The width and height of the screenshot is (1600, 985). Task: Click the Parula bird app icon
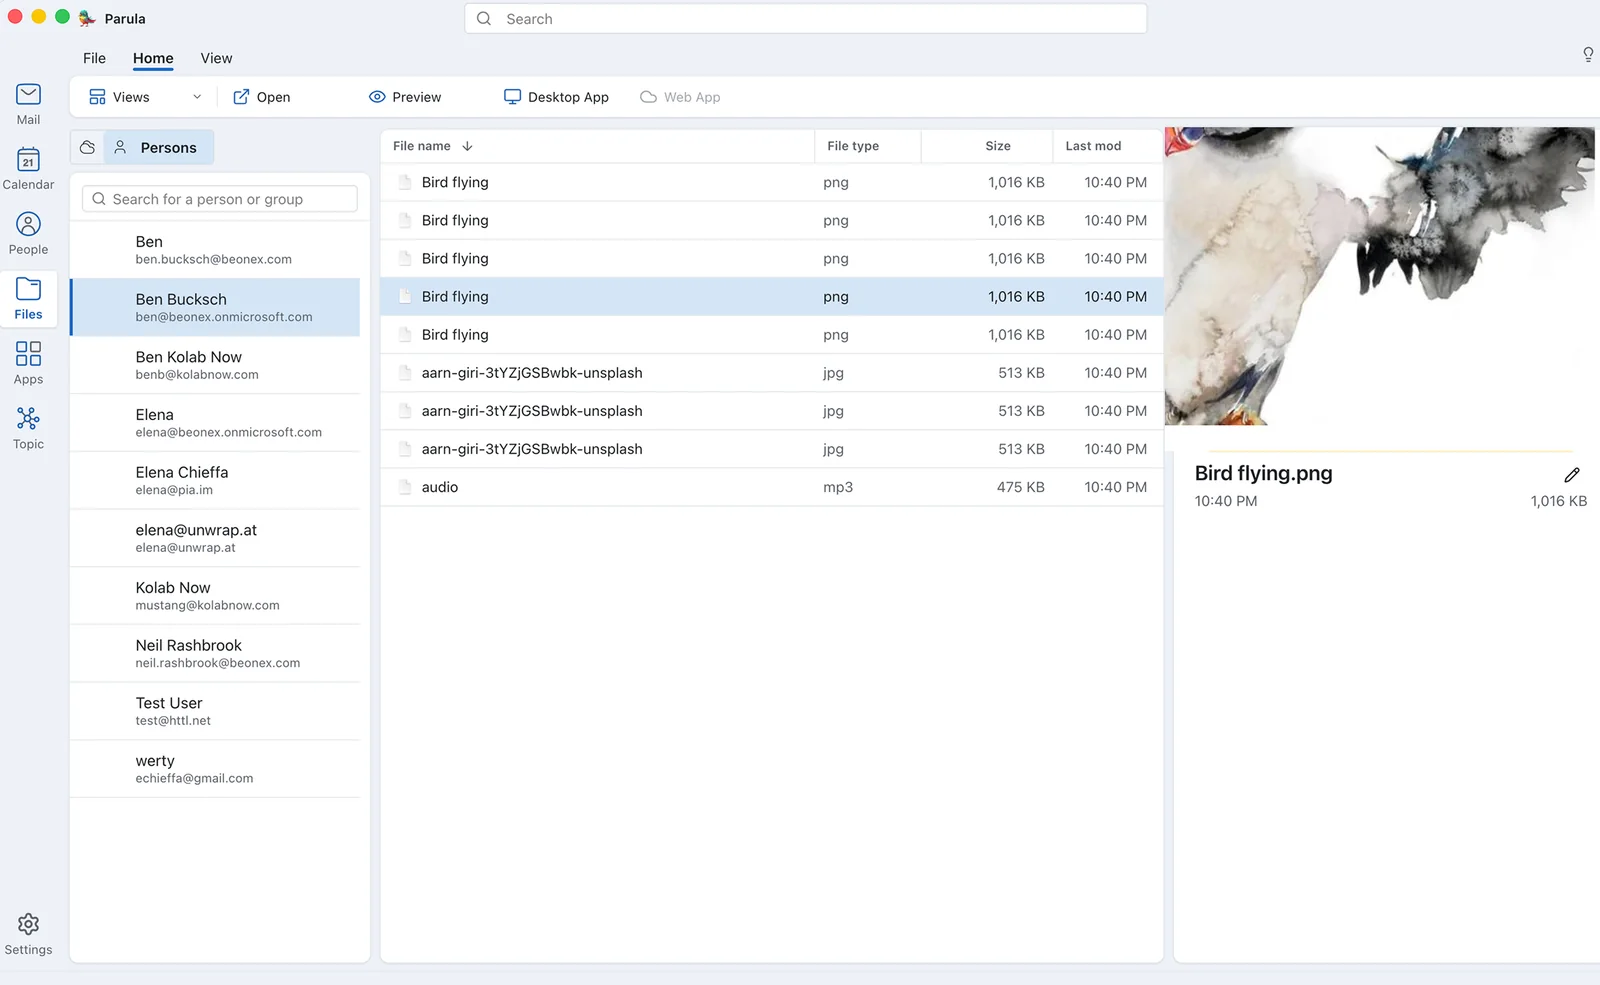tap(88, 18)
